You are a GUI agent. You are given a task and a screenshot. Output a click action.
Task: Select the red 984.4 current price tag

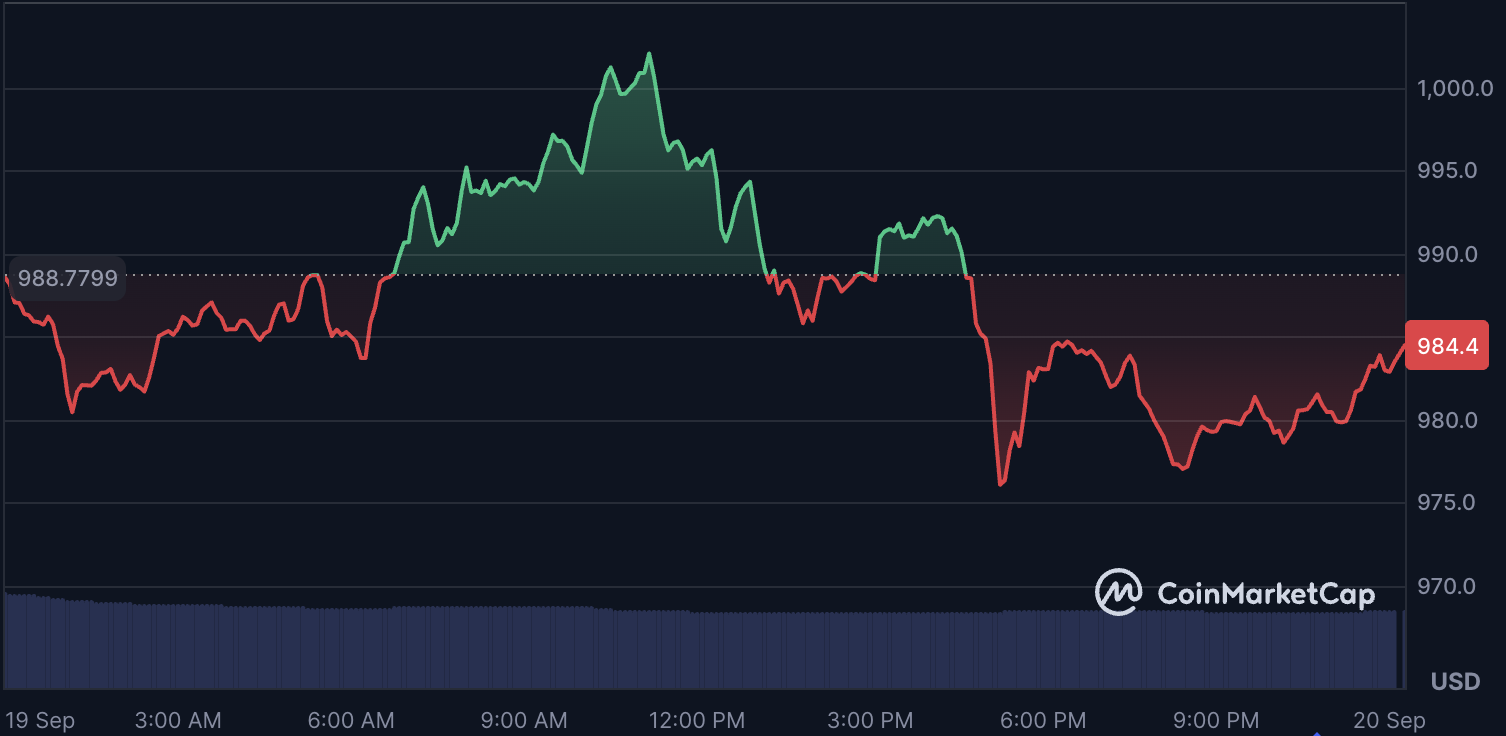(1447, 346)
